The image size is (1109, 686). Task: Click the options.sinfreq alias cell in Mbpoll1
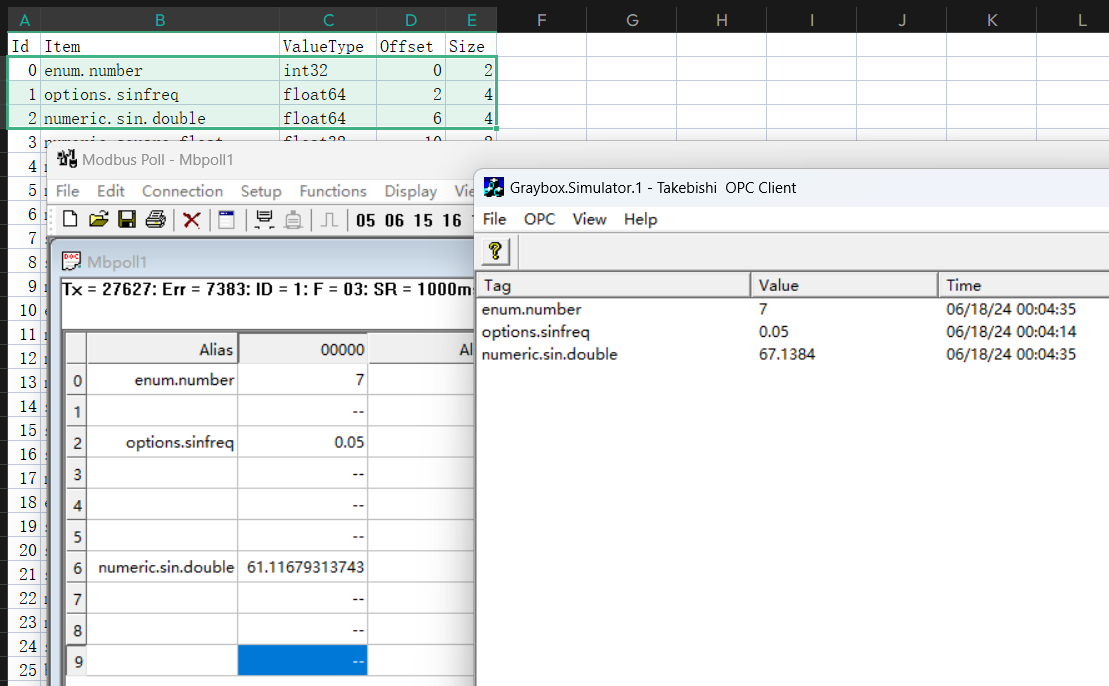pos(162,442)
